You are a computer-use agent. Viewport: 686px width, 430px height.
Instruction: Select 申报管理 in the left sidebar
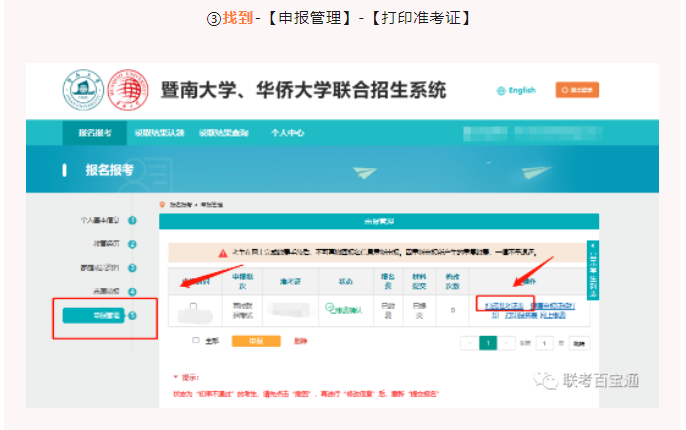pos(96,316)
